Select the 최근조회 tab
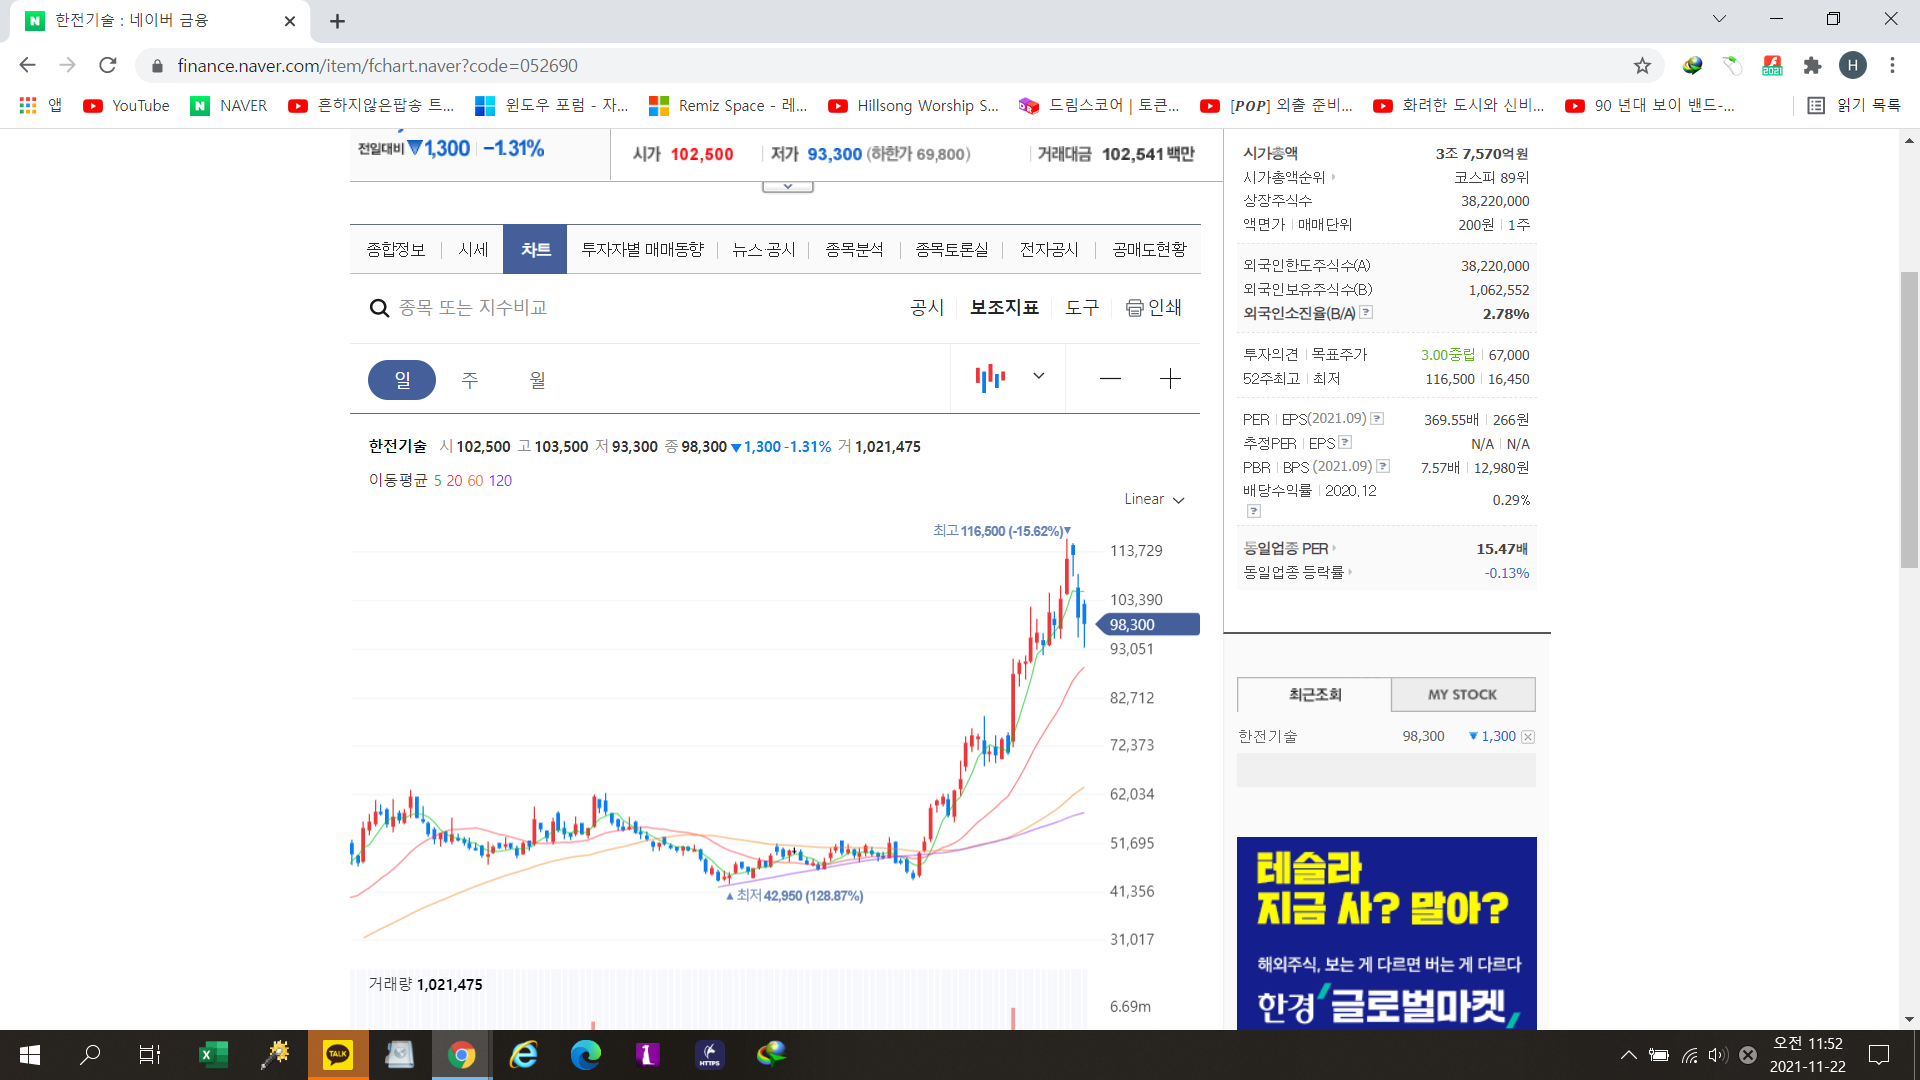1920x1080 pixels. [1314, 694]
